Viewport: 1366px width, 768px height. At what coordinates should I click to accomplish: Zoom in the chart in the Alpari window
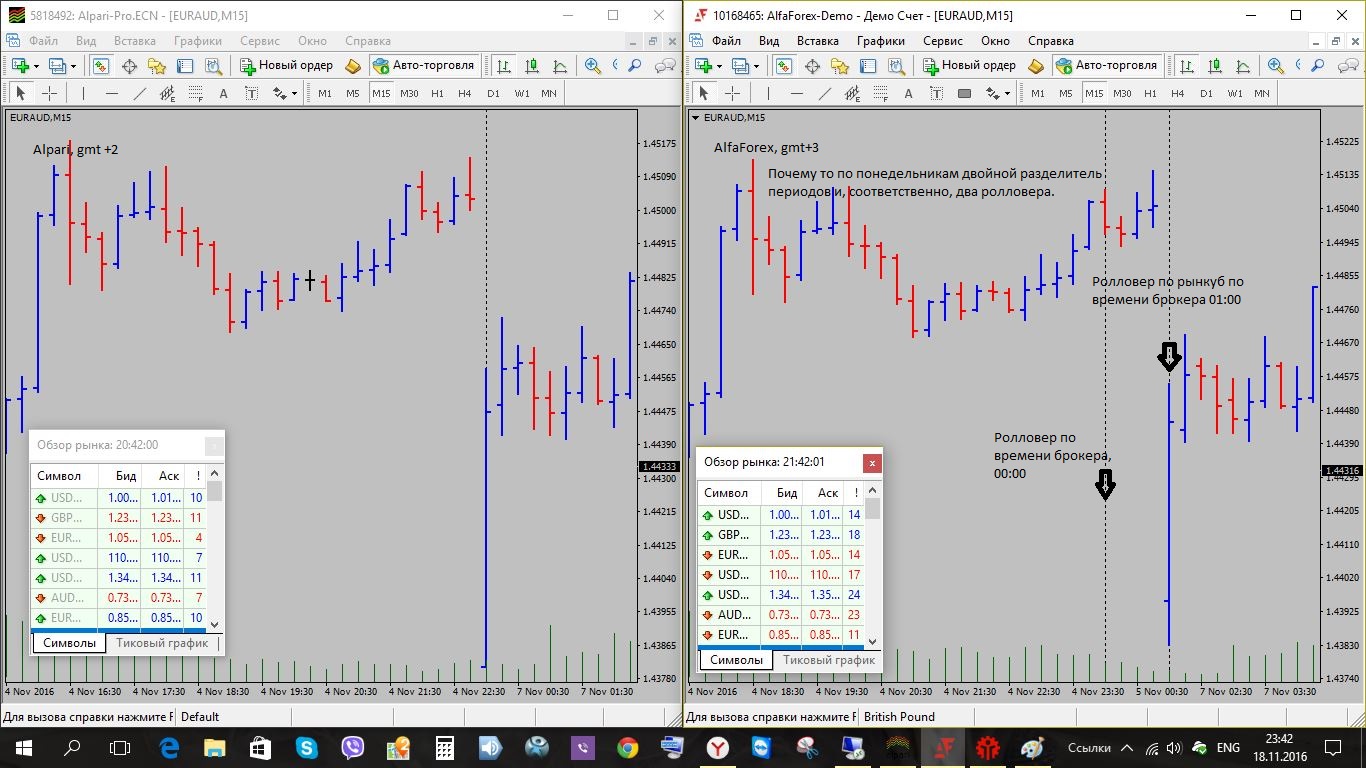(x=593, y=66)
